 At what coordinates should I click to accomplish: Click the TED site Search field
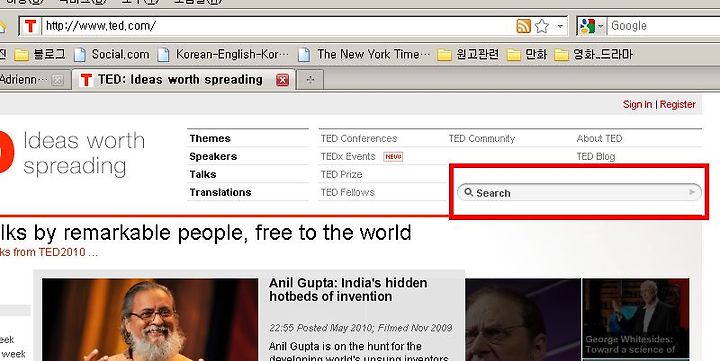579,192
